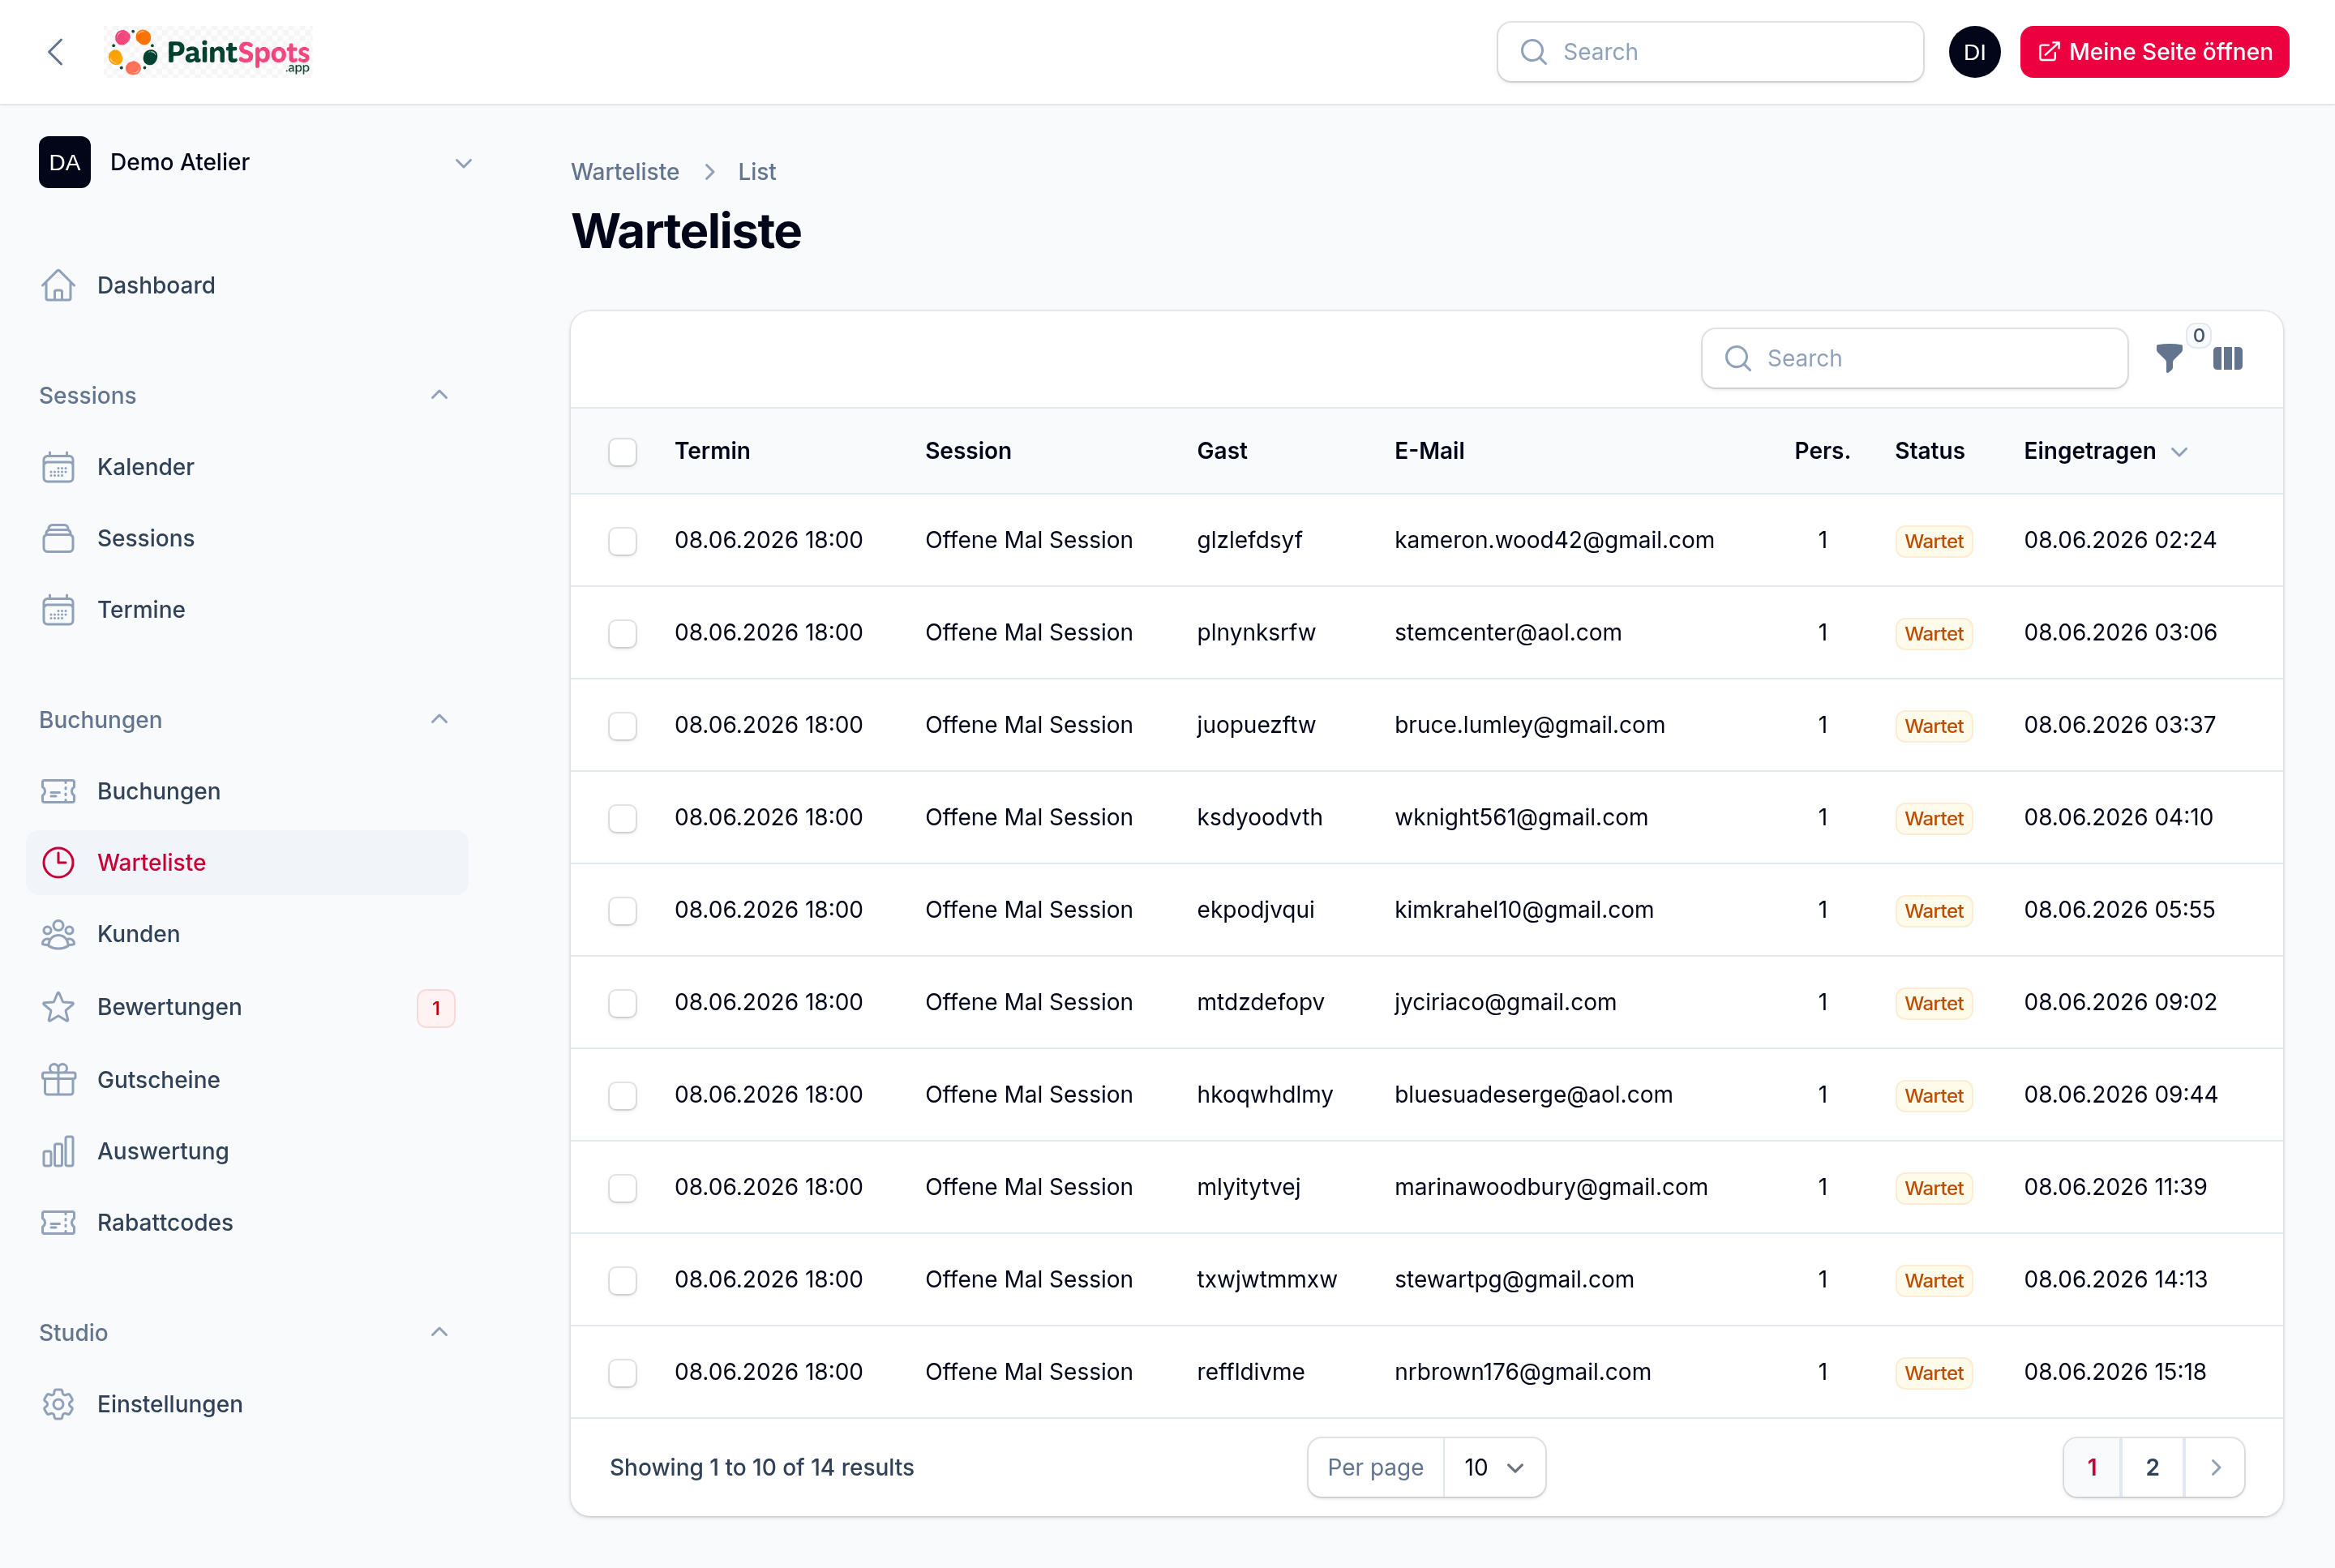This screenshot has height=1568, width=2335.
Task: Check the row for txwjwtmmxw
Action: coord(622,1280)
